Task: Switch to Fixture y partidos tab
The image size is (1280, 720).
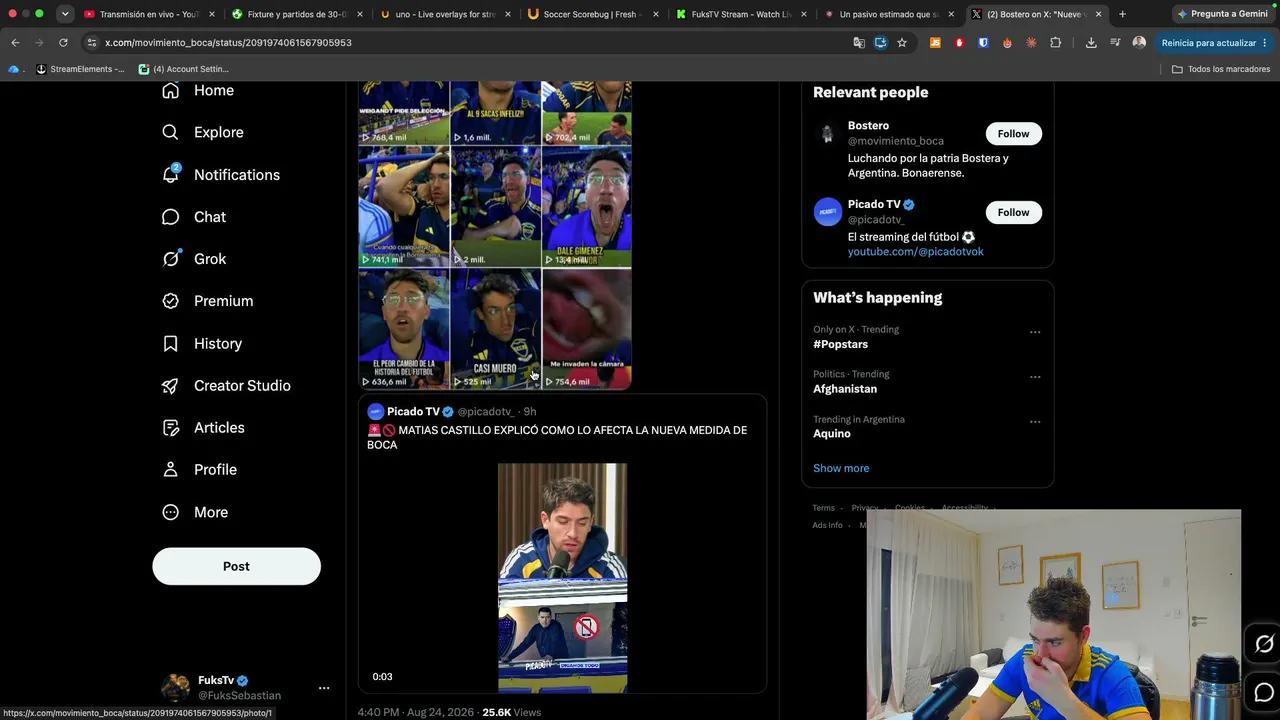Action: click(x=297, y=14)
